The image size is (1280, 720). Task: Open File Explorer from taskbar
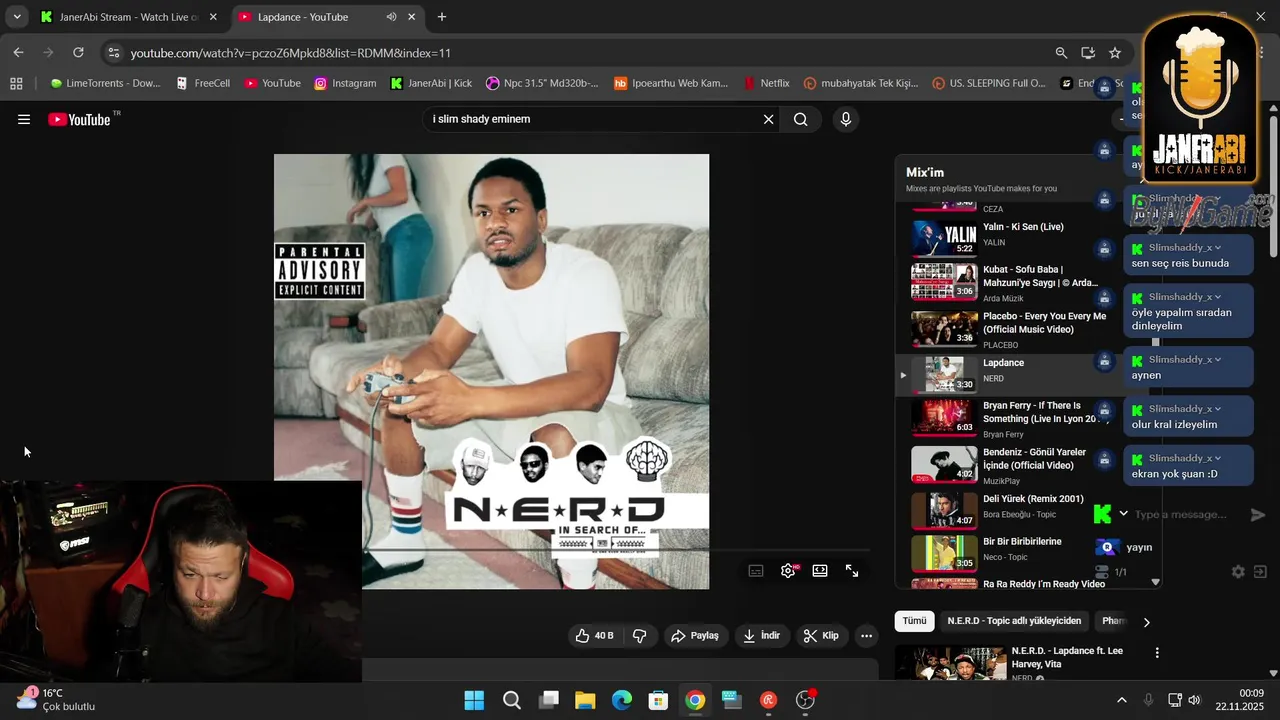click(585, 700)
